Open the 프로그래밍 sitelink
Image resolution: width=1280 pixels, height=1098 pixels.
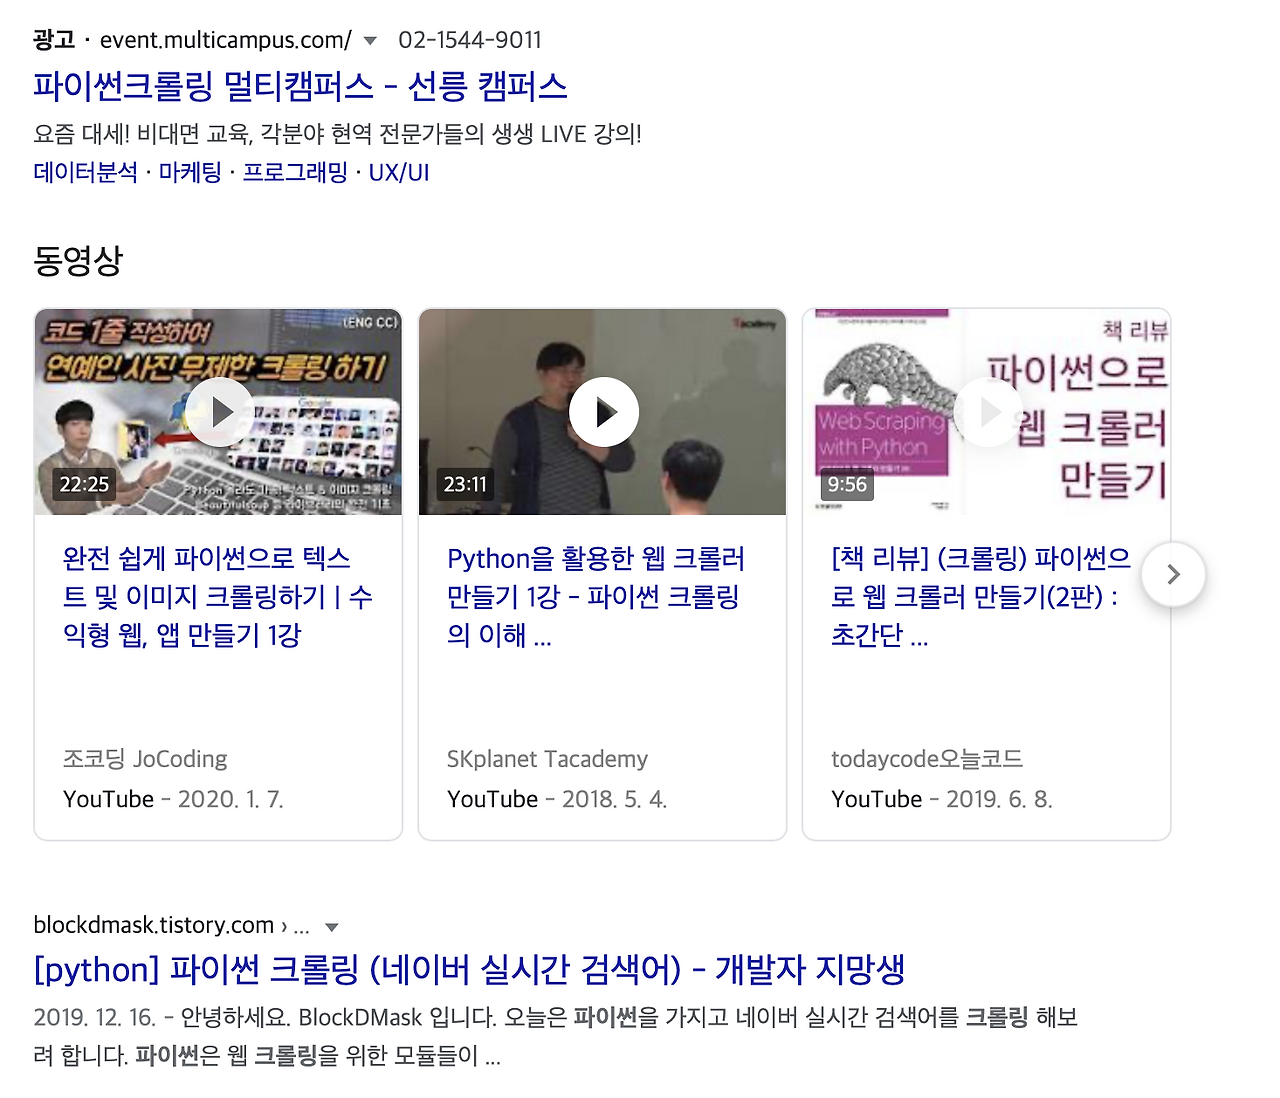coord(295,172)
